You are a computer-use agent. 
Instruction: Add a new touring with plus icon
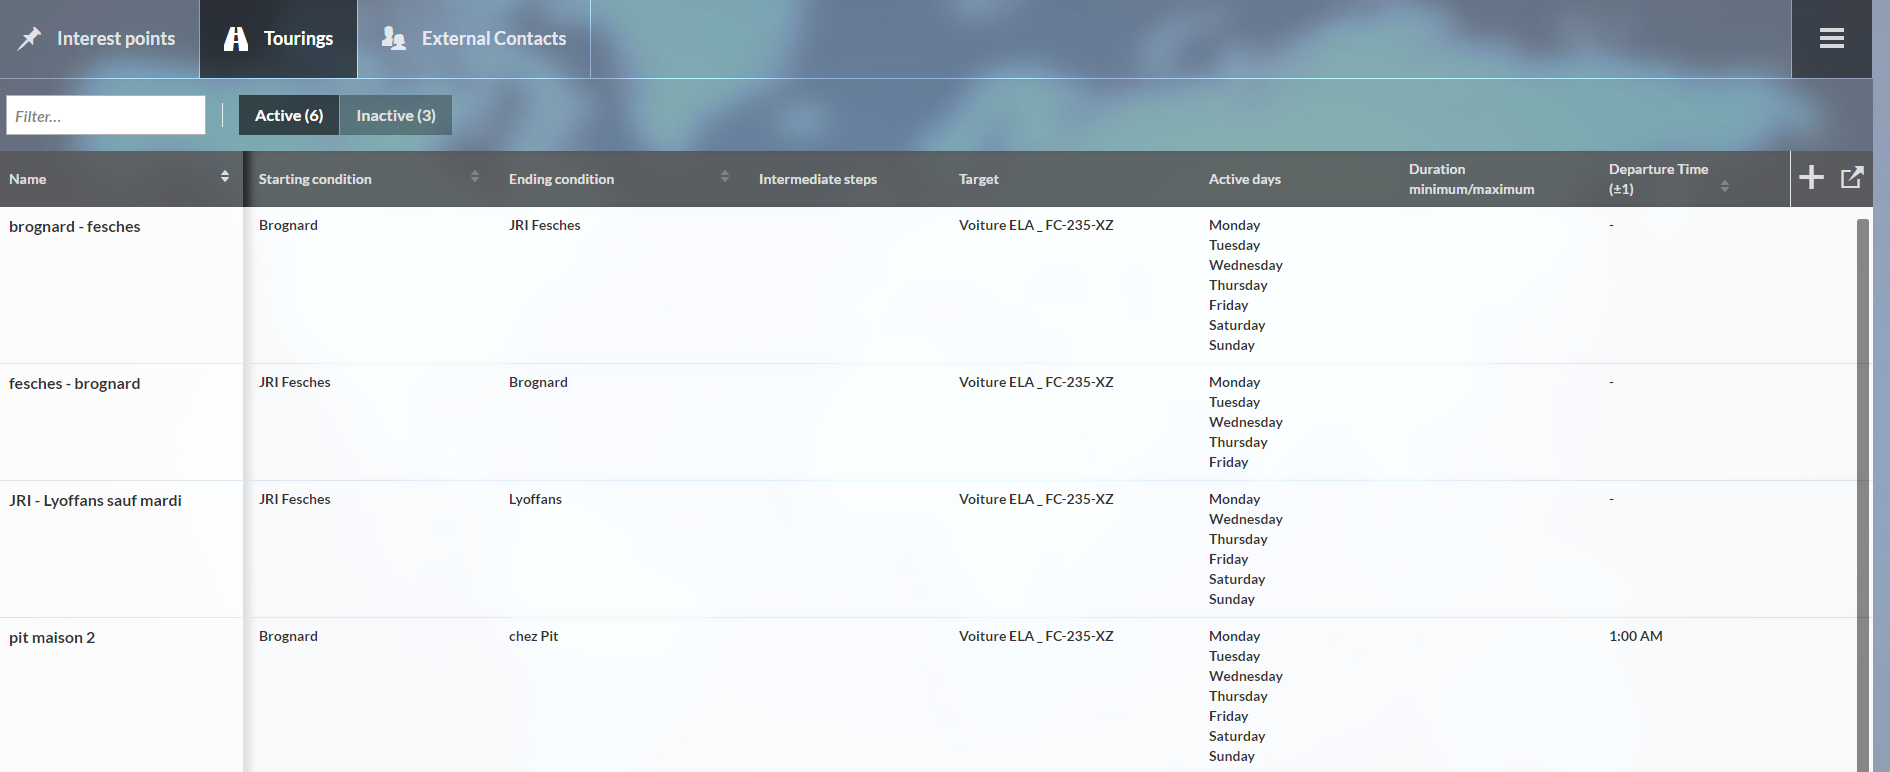point(1811,178)
